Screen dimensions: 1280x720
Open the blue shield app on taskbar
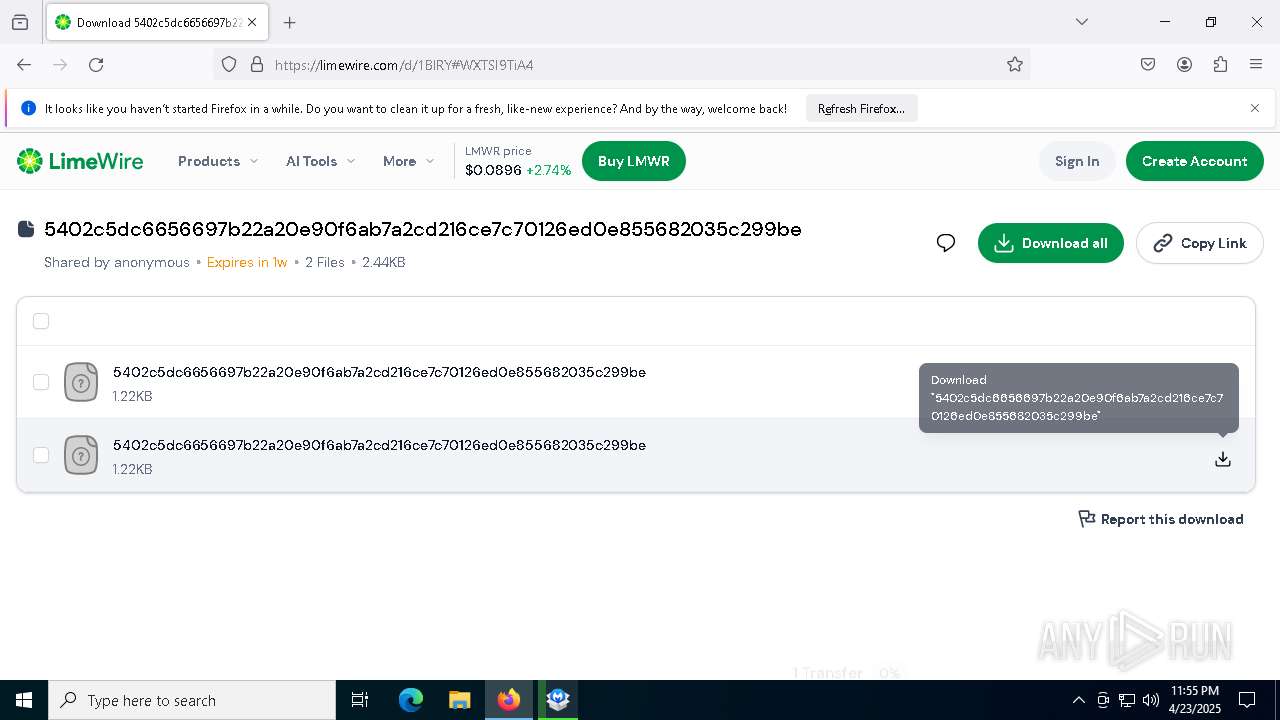558,700
